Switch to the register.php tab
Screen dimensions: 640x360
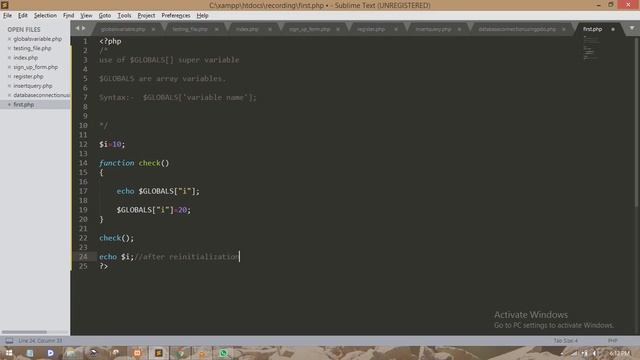pyautogui.click(x=371, y=29)
